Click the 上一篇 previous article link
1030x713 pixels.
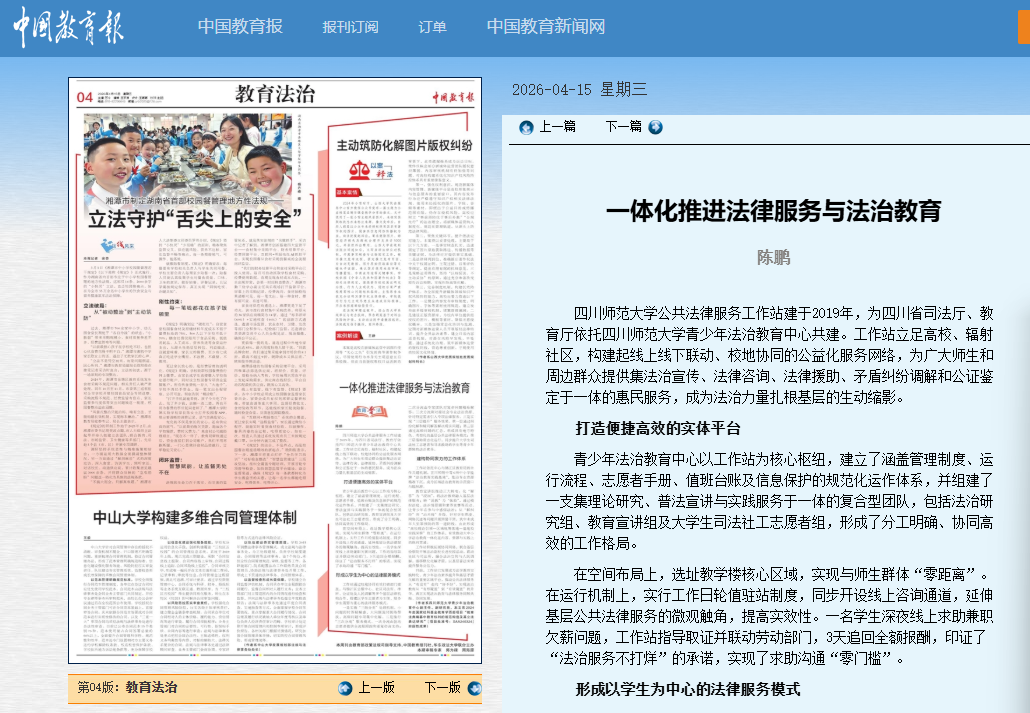tap(557, 127)
